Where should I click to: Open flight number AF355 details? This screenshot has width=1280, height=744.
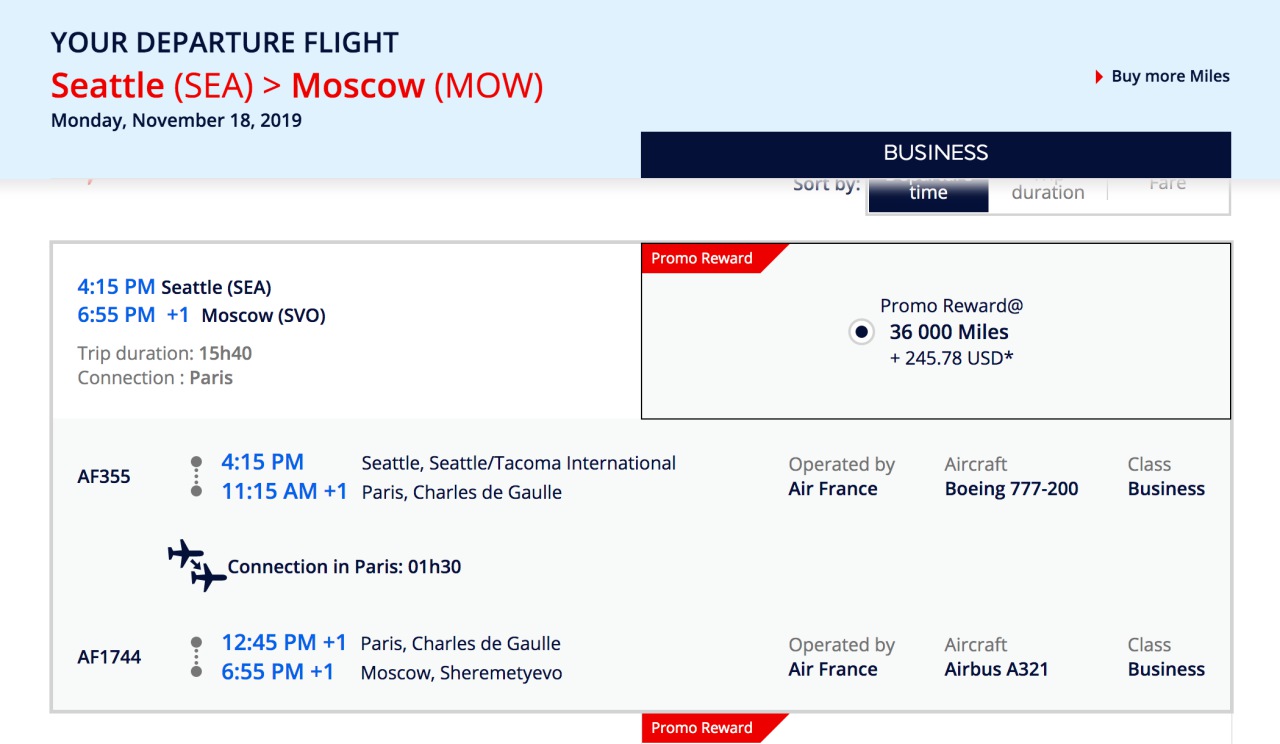[x=104, y=477]
